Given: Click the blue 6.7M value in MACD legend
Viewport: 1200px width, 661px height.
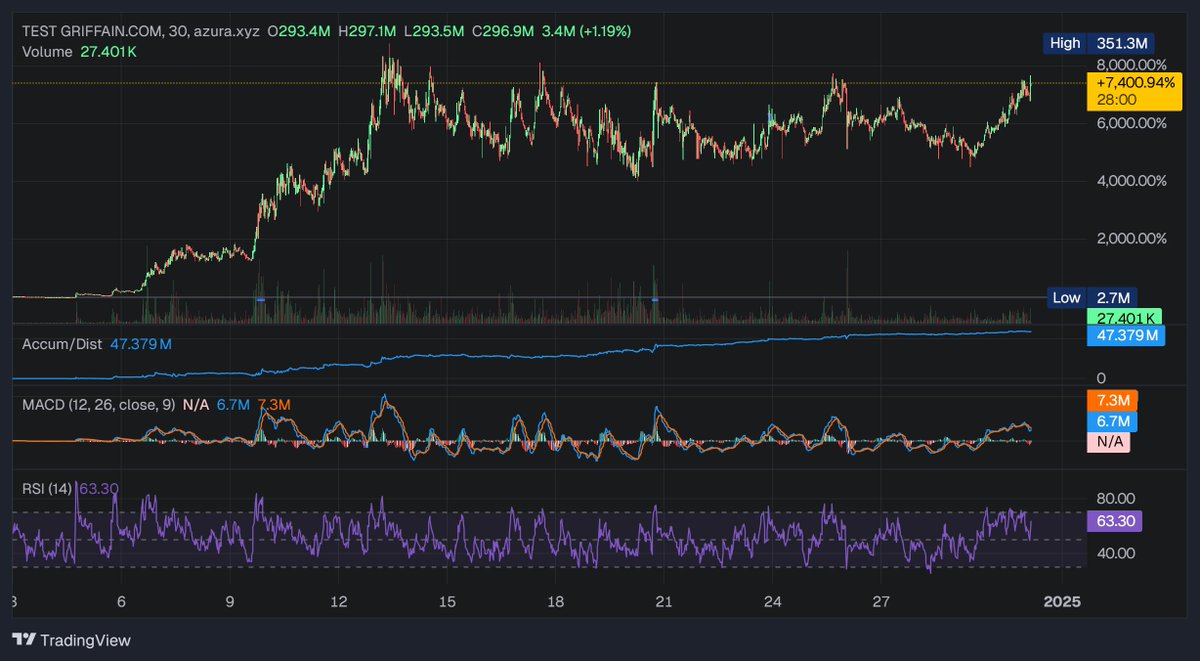Looking at the screenshot, I should (x=232, y=404).
